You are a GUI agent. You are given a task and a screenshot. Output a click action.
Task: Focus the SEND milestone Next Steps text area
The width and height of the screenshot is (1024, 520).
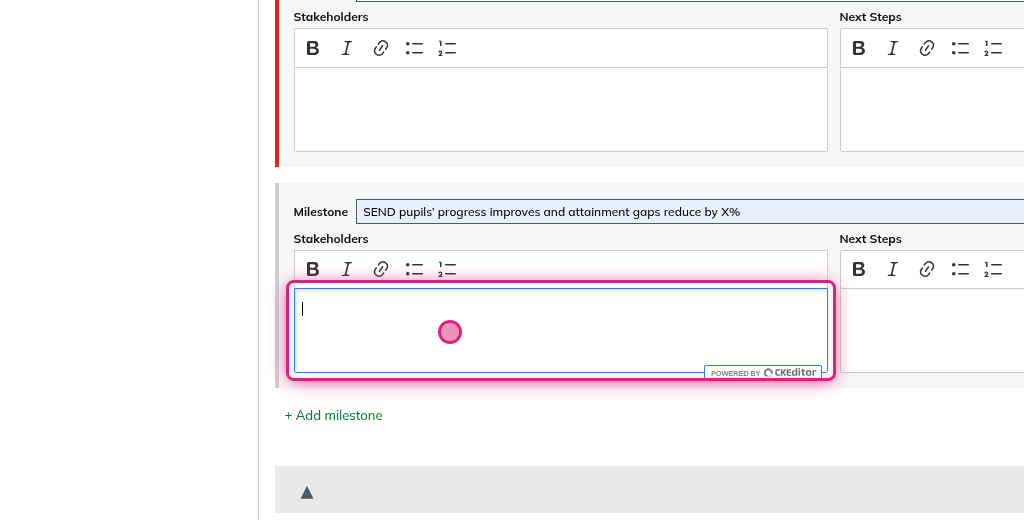pyautogui.click(x=932, y=331)
